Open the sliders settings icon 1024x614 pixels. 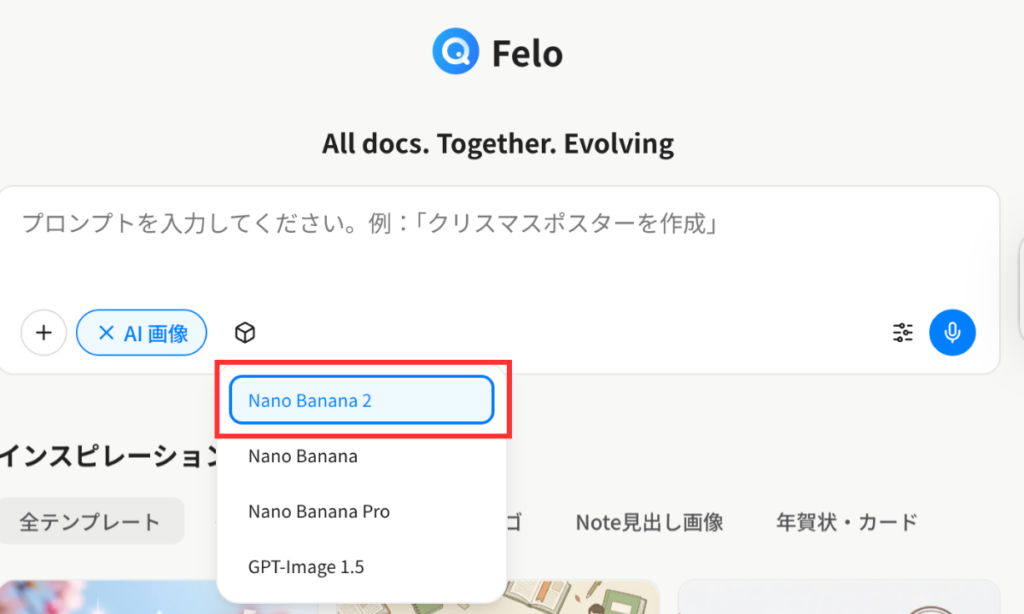click(903, 333)
